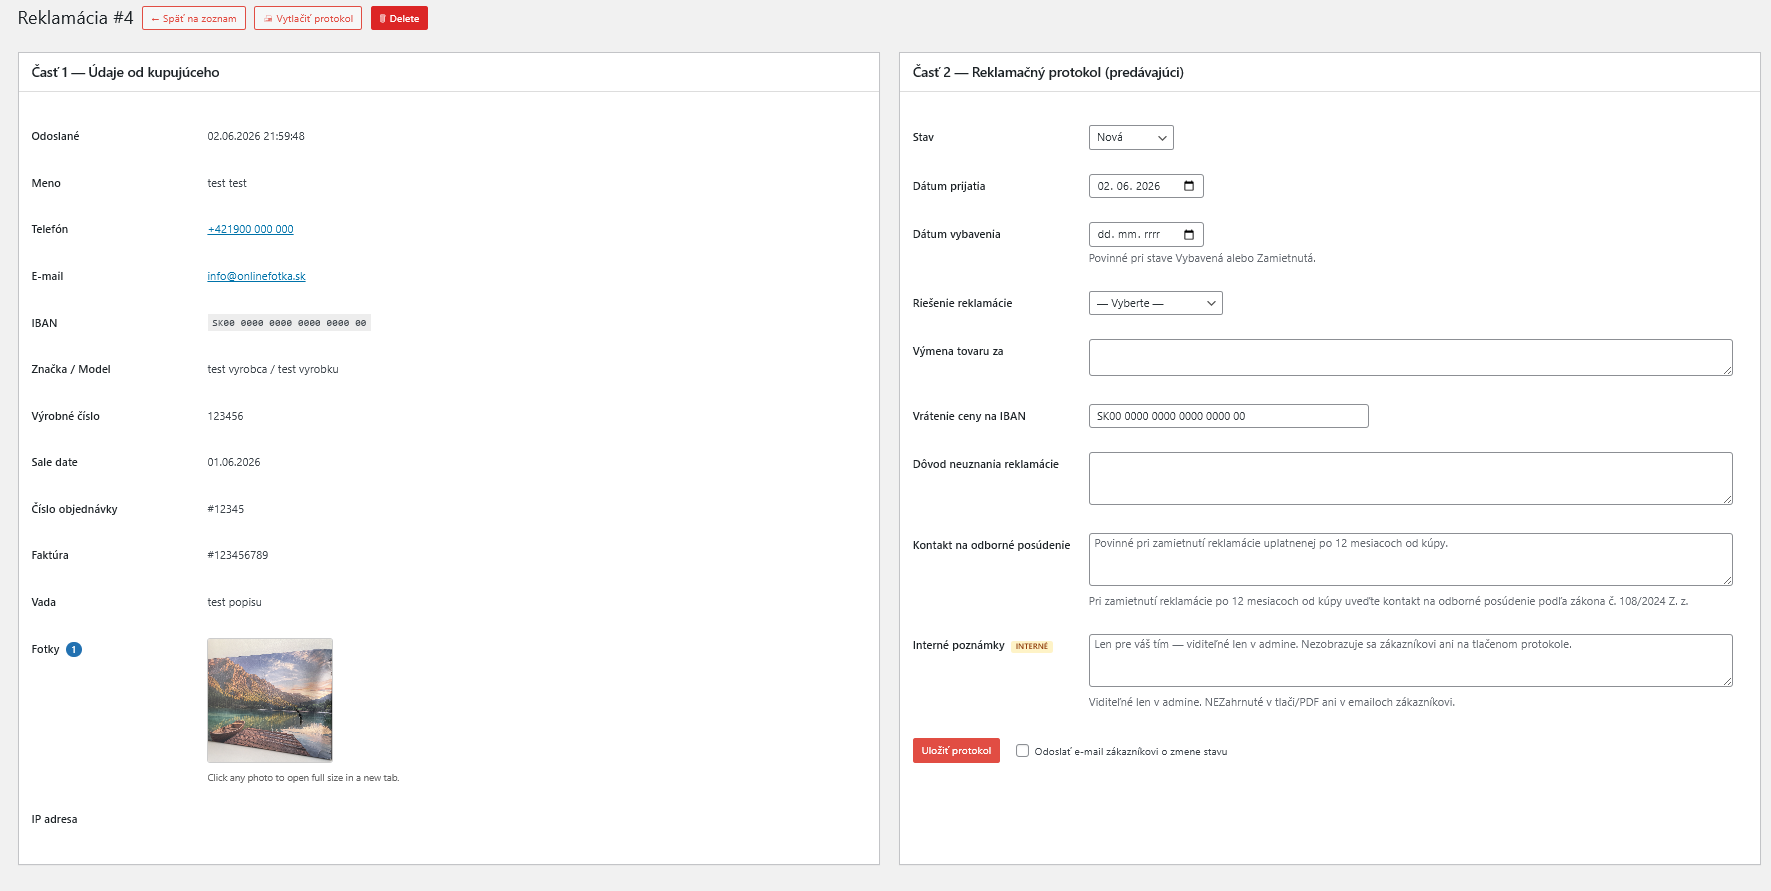Focus the Dôvod neuznania reklamácie text area
This screenshot has height=891, width=1771.
(1410, 478)
